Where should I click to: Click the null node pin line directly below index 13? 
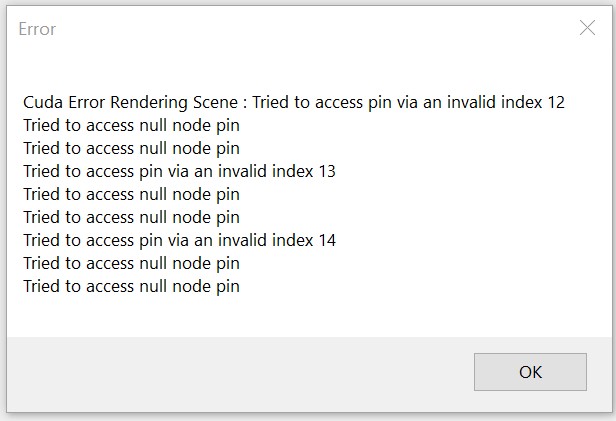(x=131, y=194)
